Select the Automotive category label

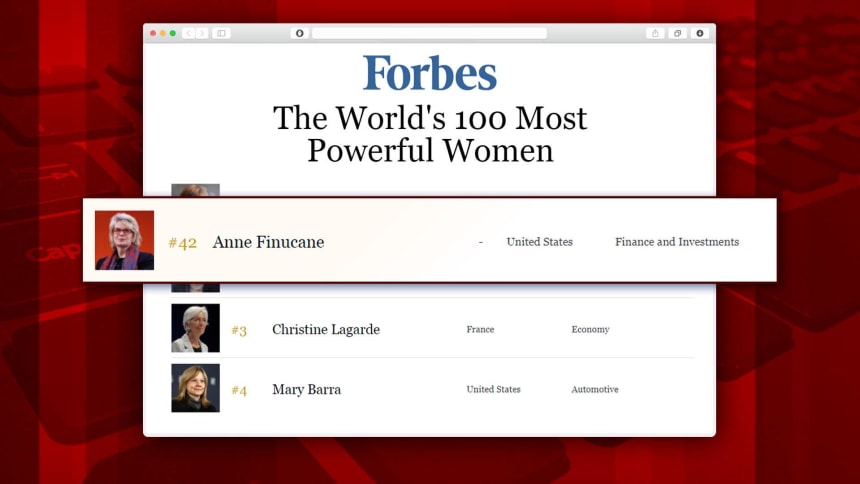595,389
